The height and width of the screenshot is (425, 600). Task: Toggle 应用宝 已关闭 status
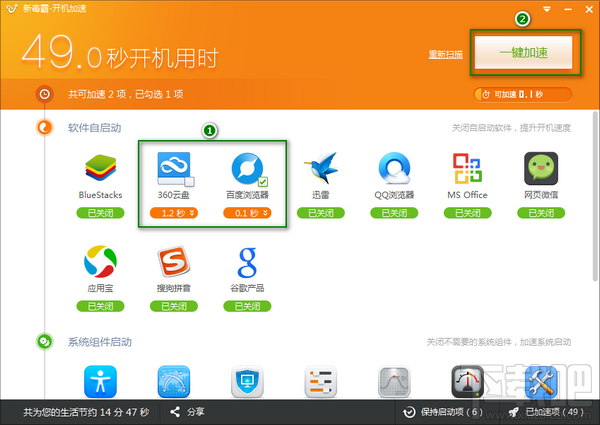[x=100, y=306]
